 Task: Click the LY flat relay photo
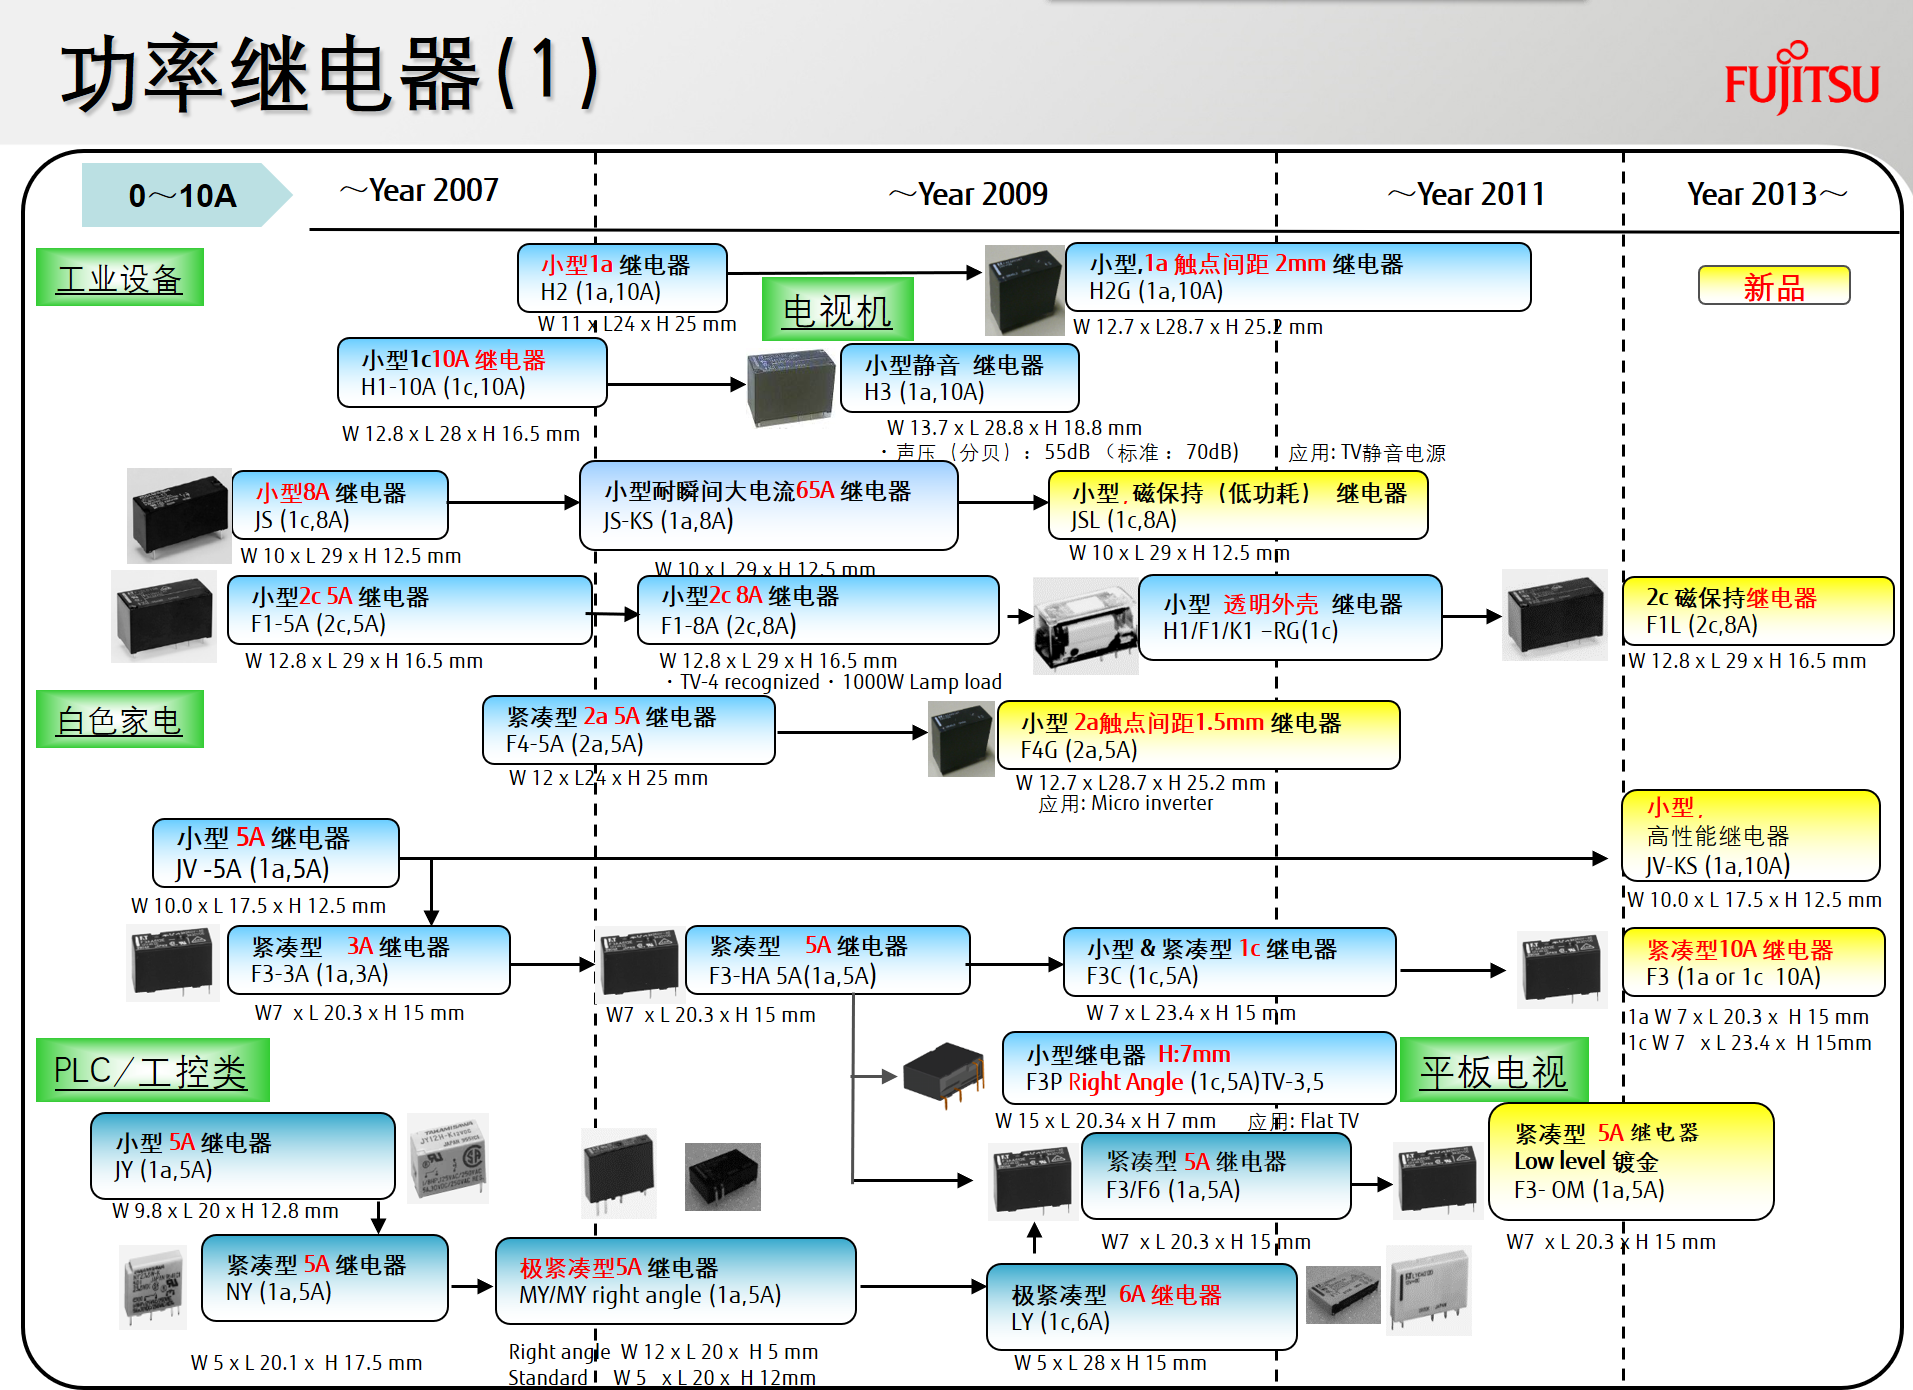click(1343, 1295)
